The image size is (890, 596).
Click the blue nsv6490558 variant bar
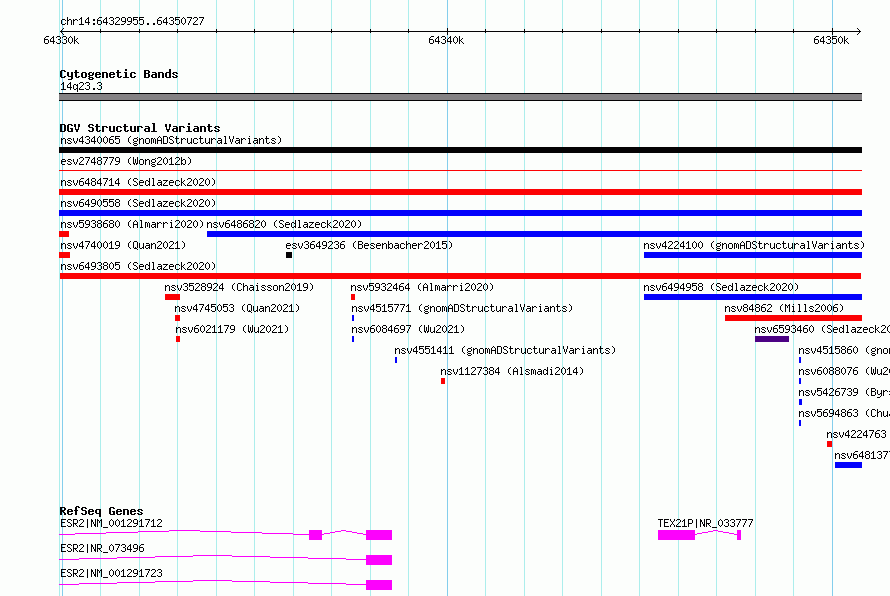click(x=460, y=213)
